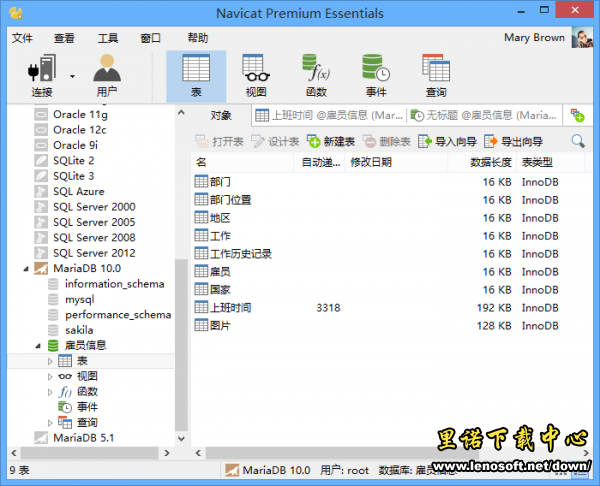Open the 窗口 menu
This screenshot has height=486, width=600.
coord(150,38)
